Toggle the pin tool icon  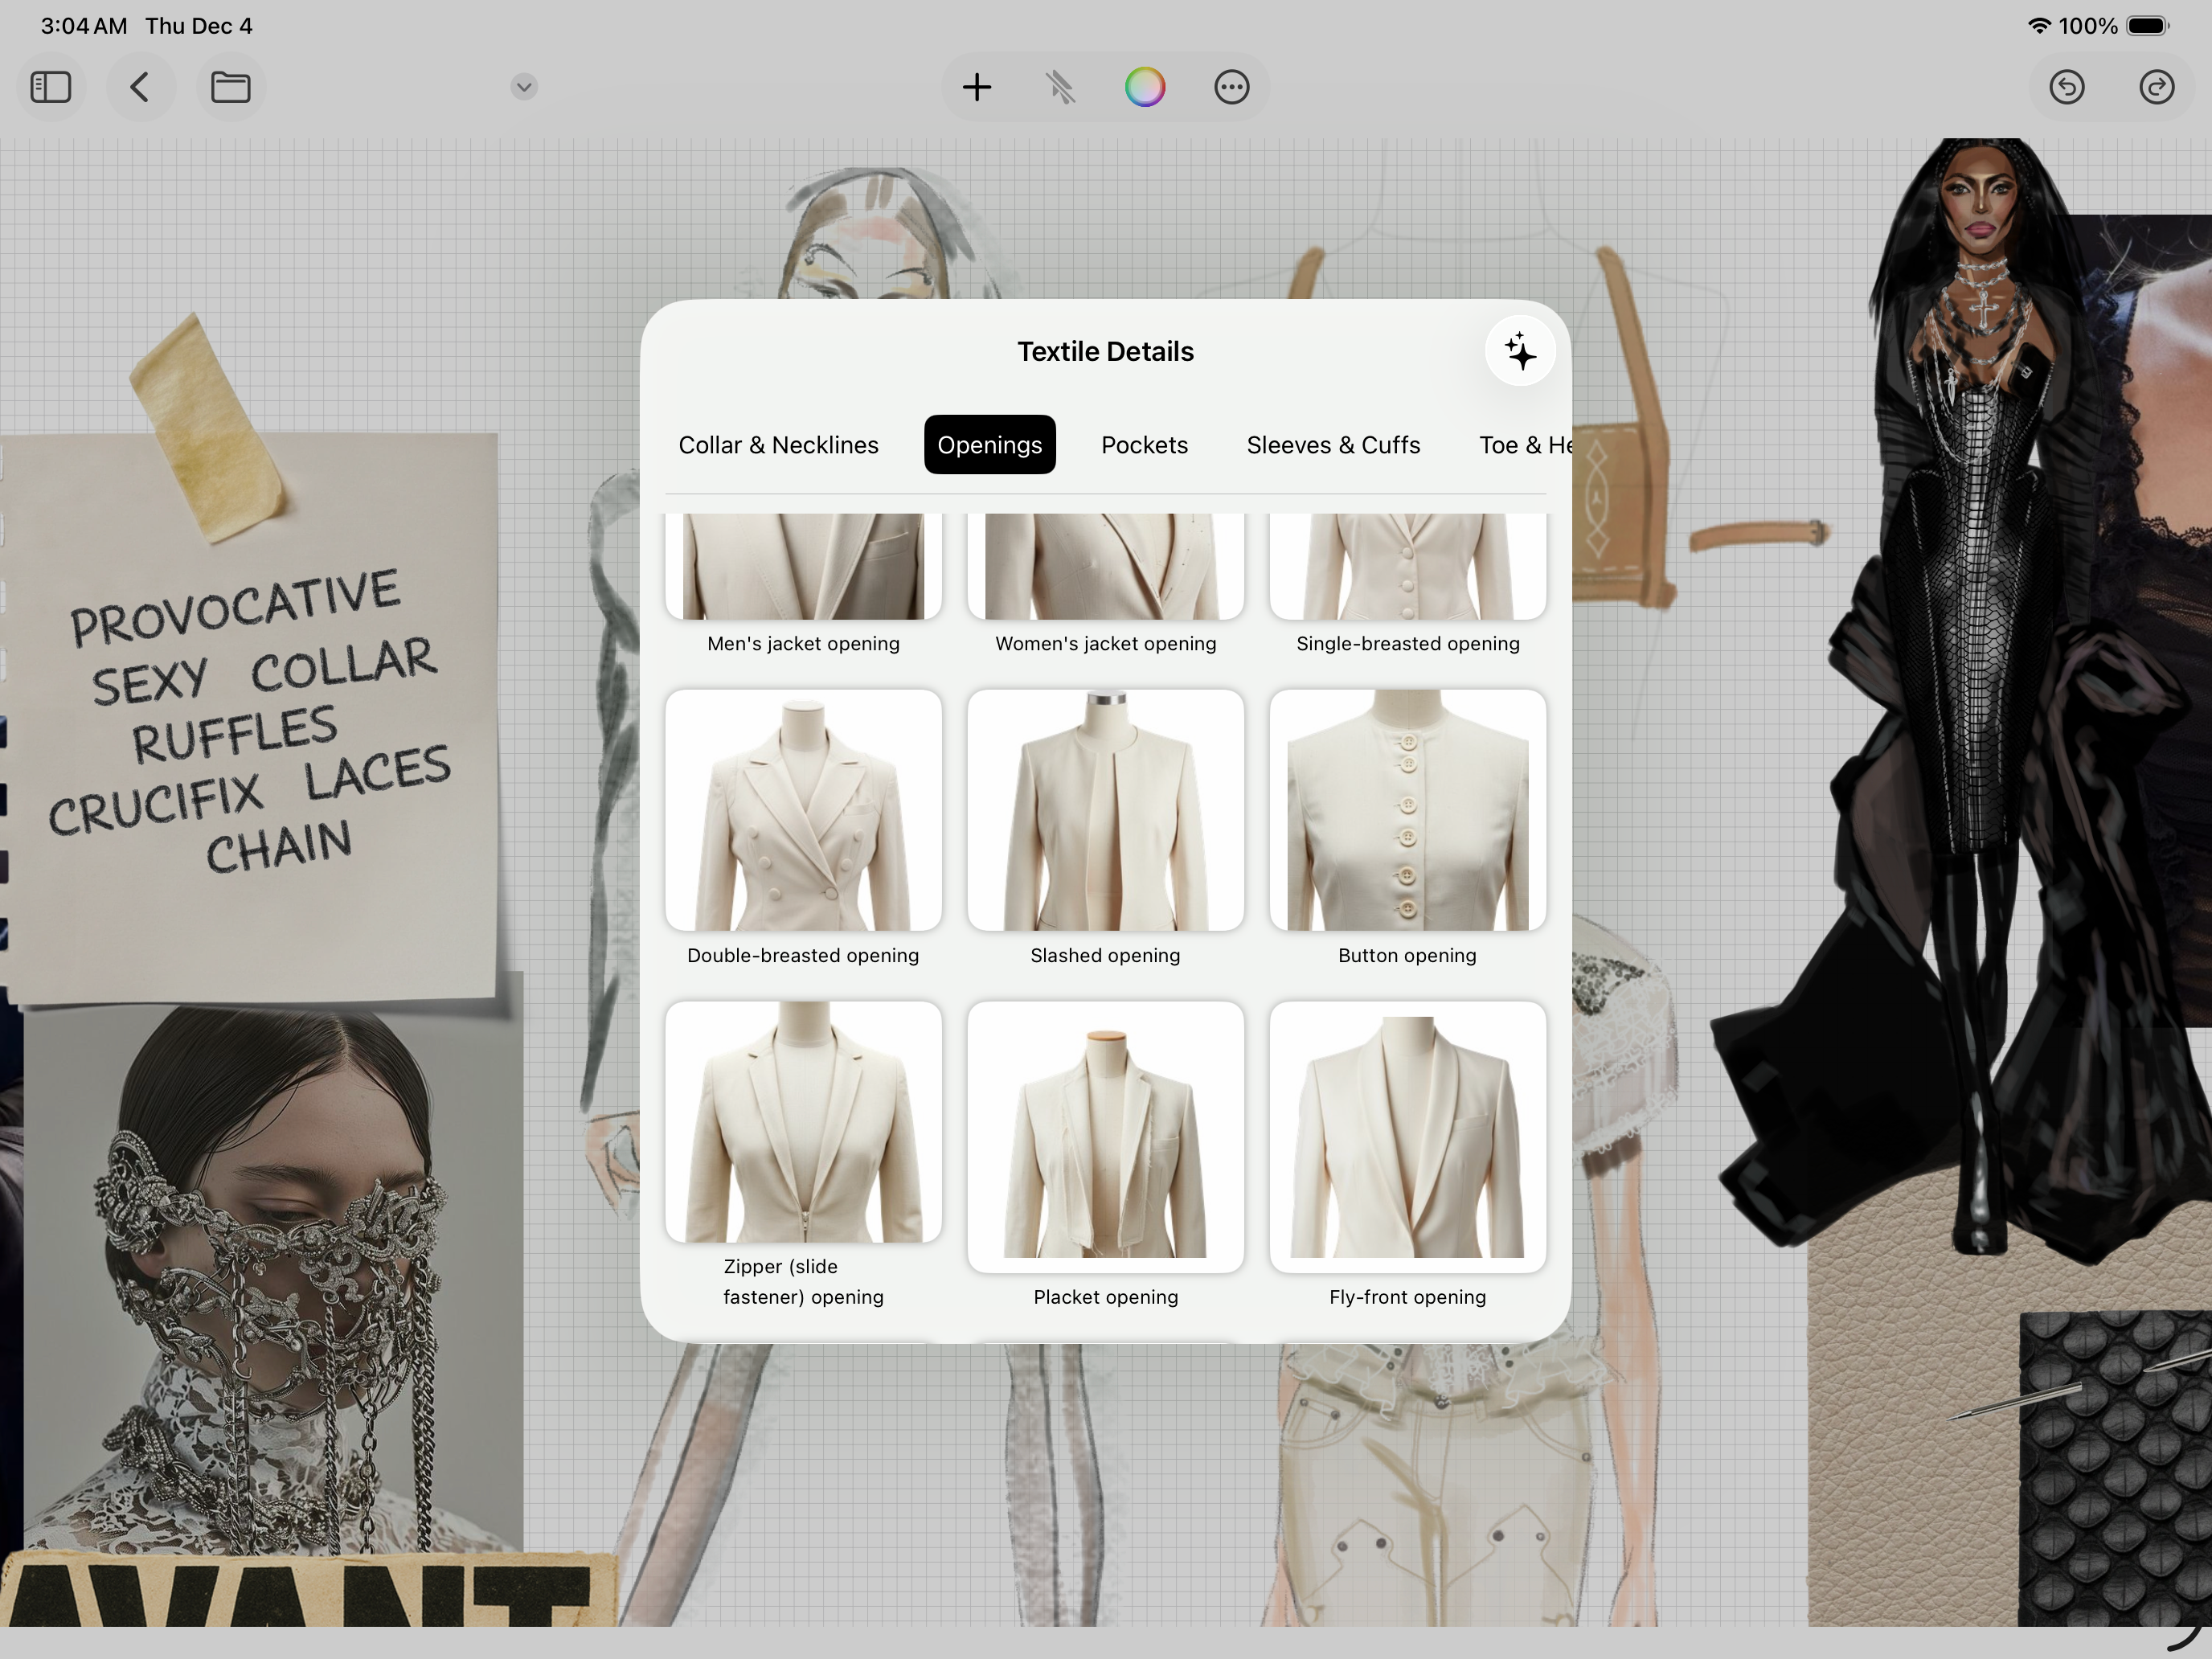pyautogui.click(x=1061, y=87)
